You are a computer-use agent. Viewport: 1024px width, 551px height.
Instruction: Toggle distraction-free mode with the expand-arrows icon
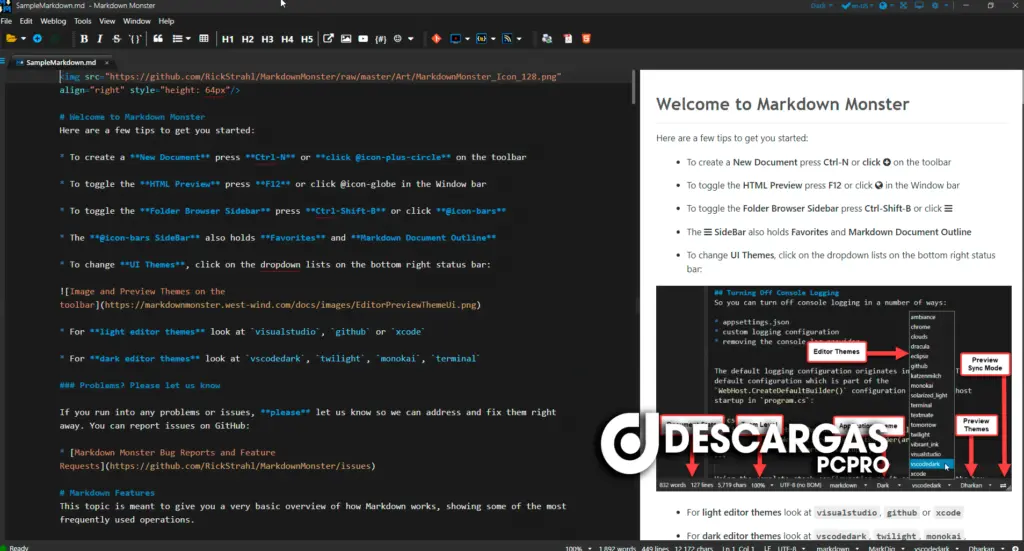(903, 6)
